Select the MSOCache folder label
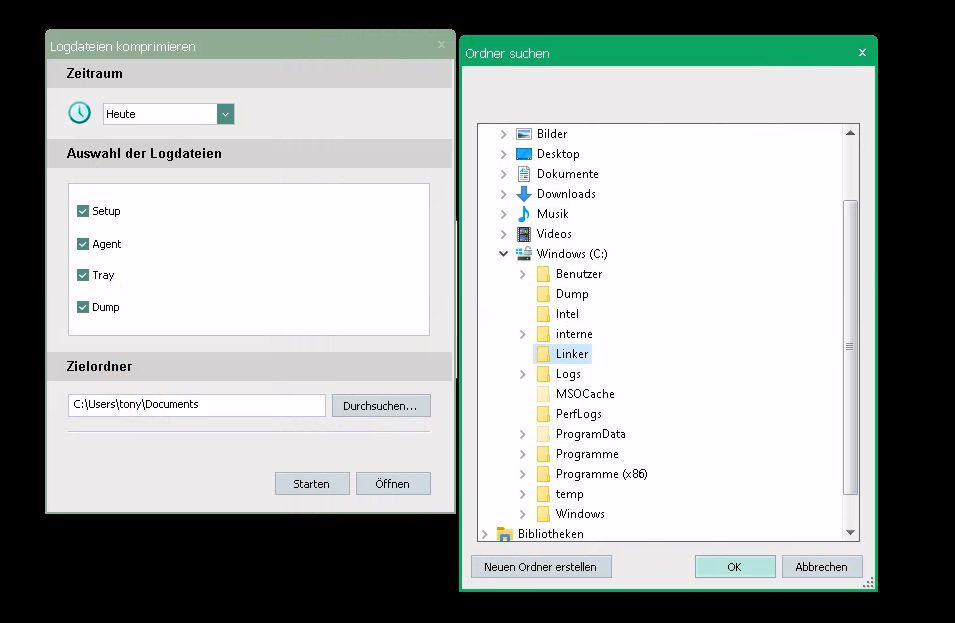955x623 pixels. pos(585,394)
